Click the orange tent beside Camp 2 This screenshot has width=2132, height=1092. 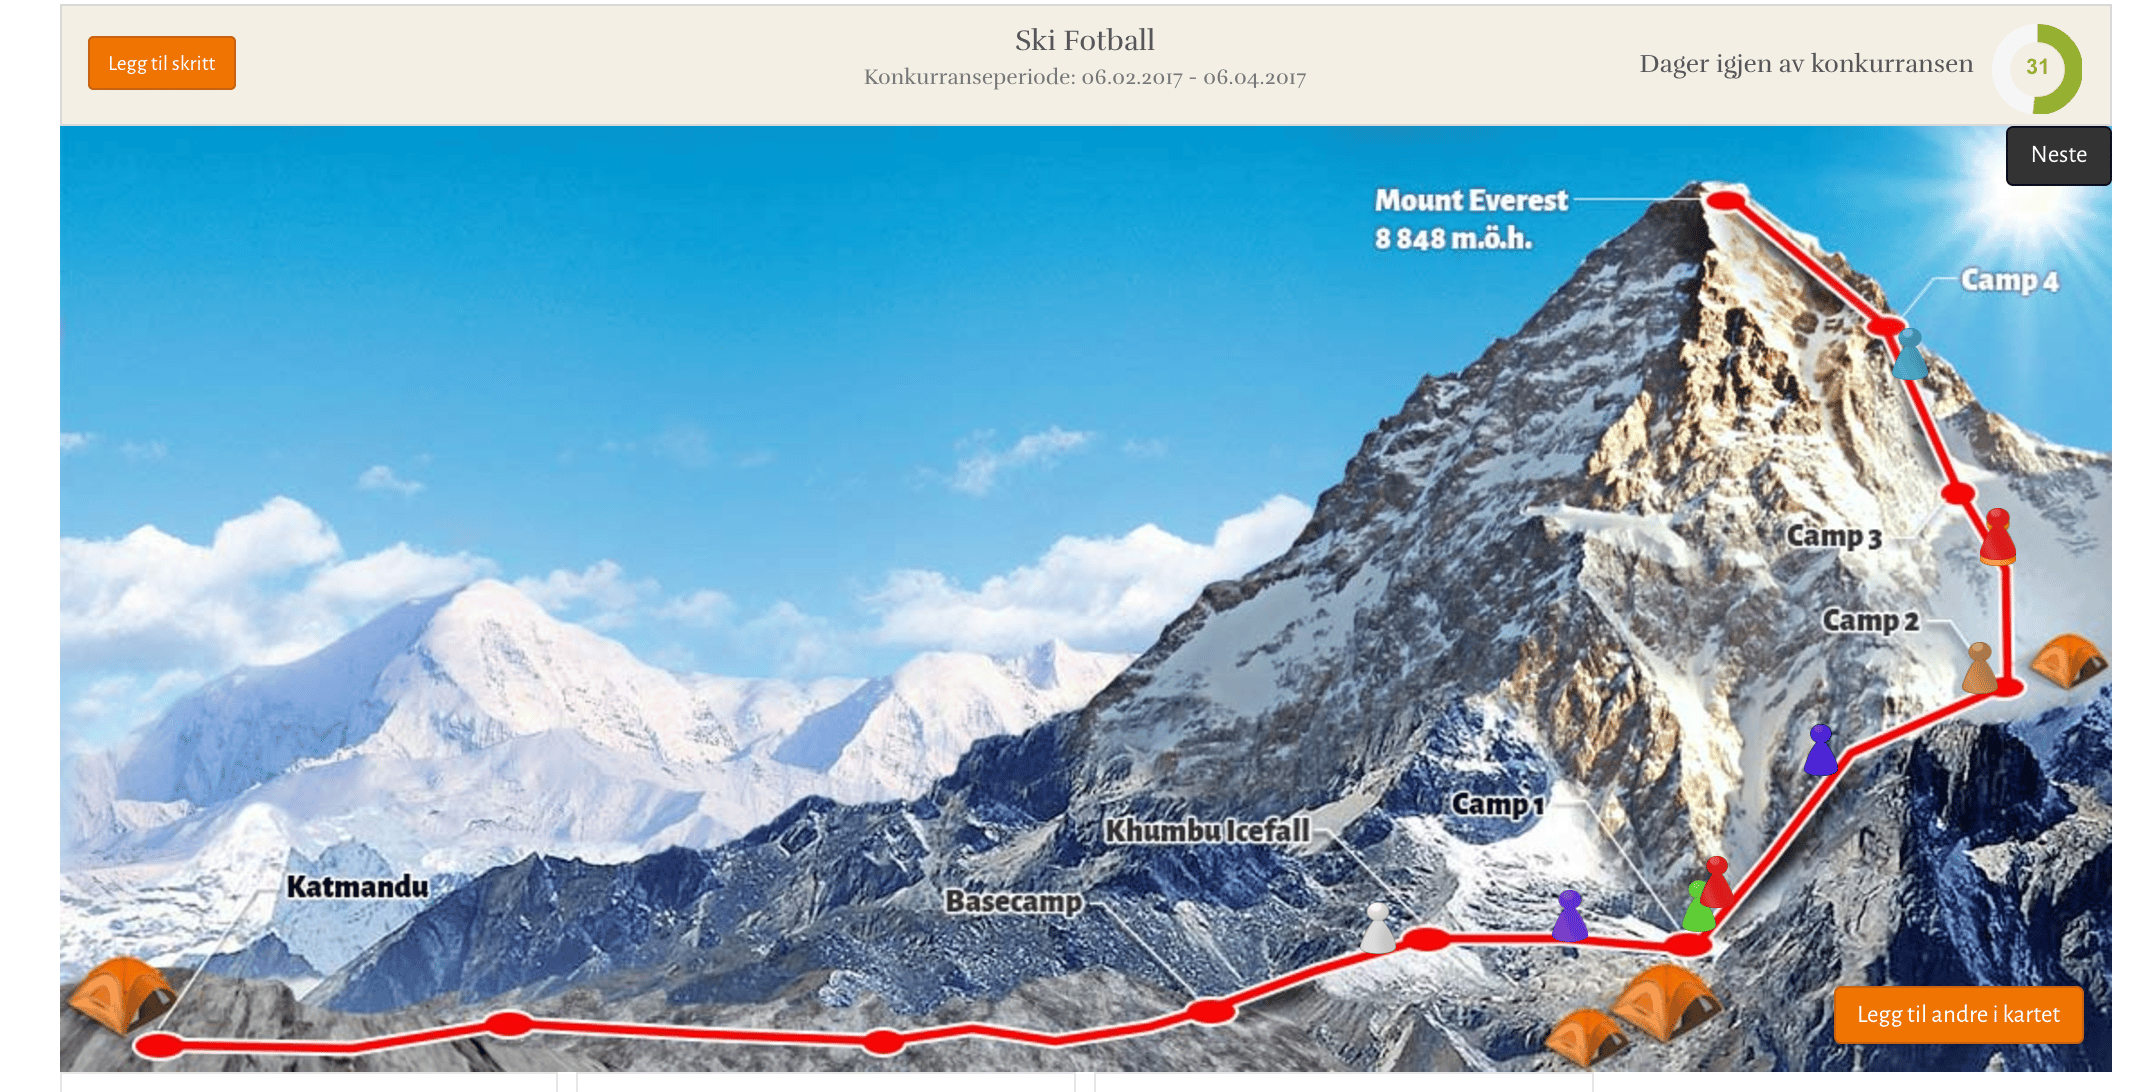2069,660
